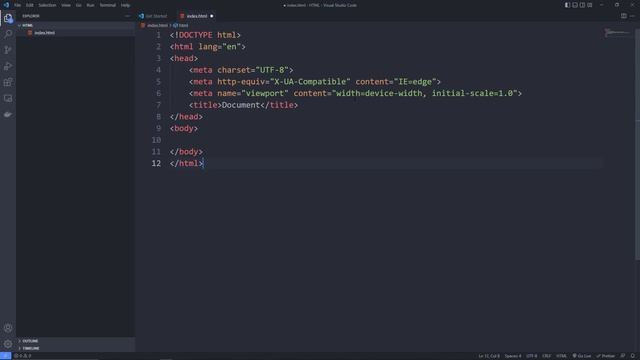This screenshot has width=640, height=360.
Task: Click the HTML file icon in breadcrumb
Action: 143,25
